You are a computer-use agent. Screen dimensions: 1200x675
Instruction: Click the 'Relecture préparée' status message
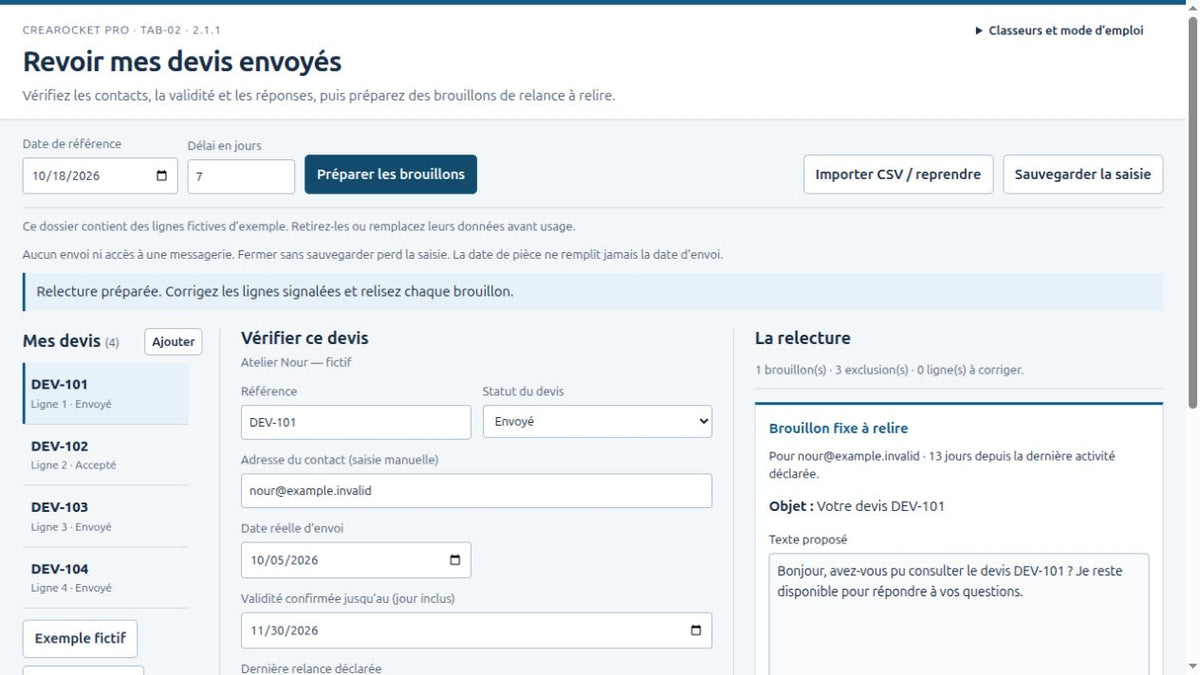[x=593, y=292]
